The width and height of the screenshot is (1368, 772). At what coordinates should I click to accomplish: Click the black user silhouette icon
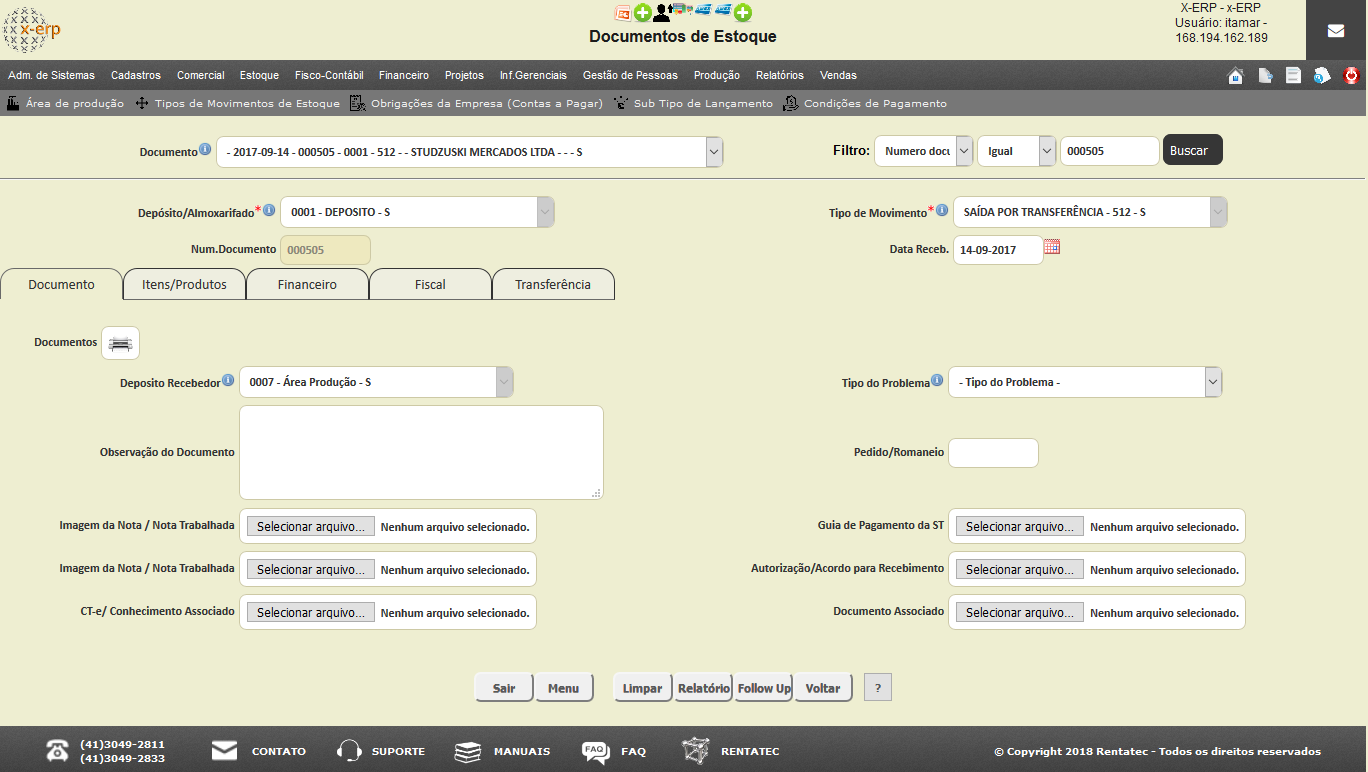661,13
